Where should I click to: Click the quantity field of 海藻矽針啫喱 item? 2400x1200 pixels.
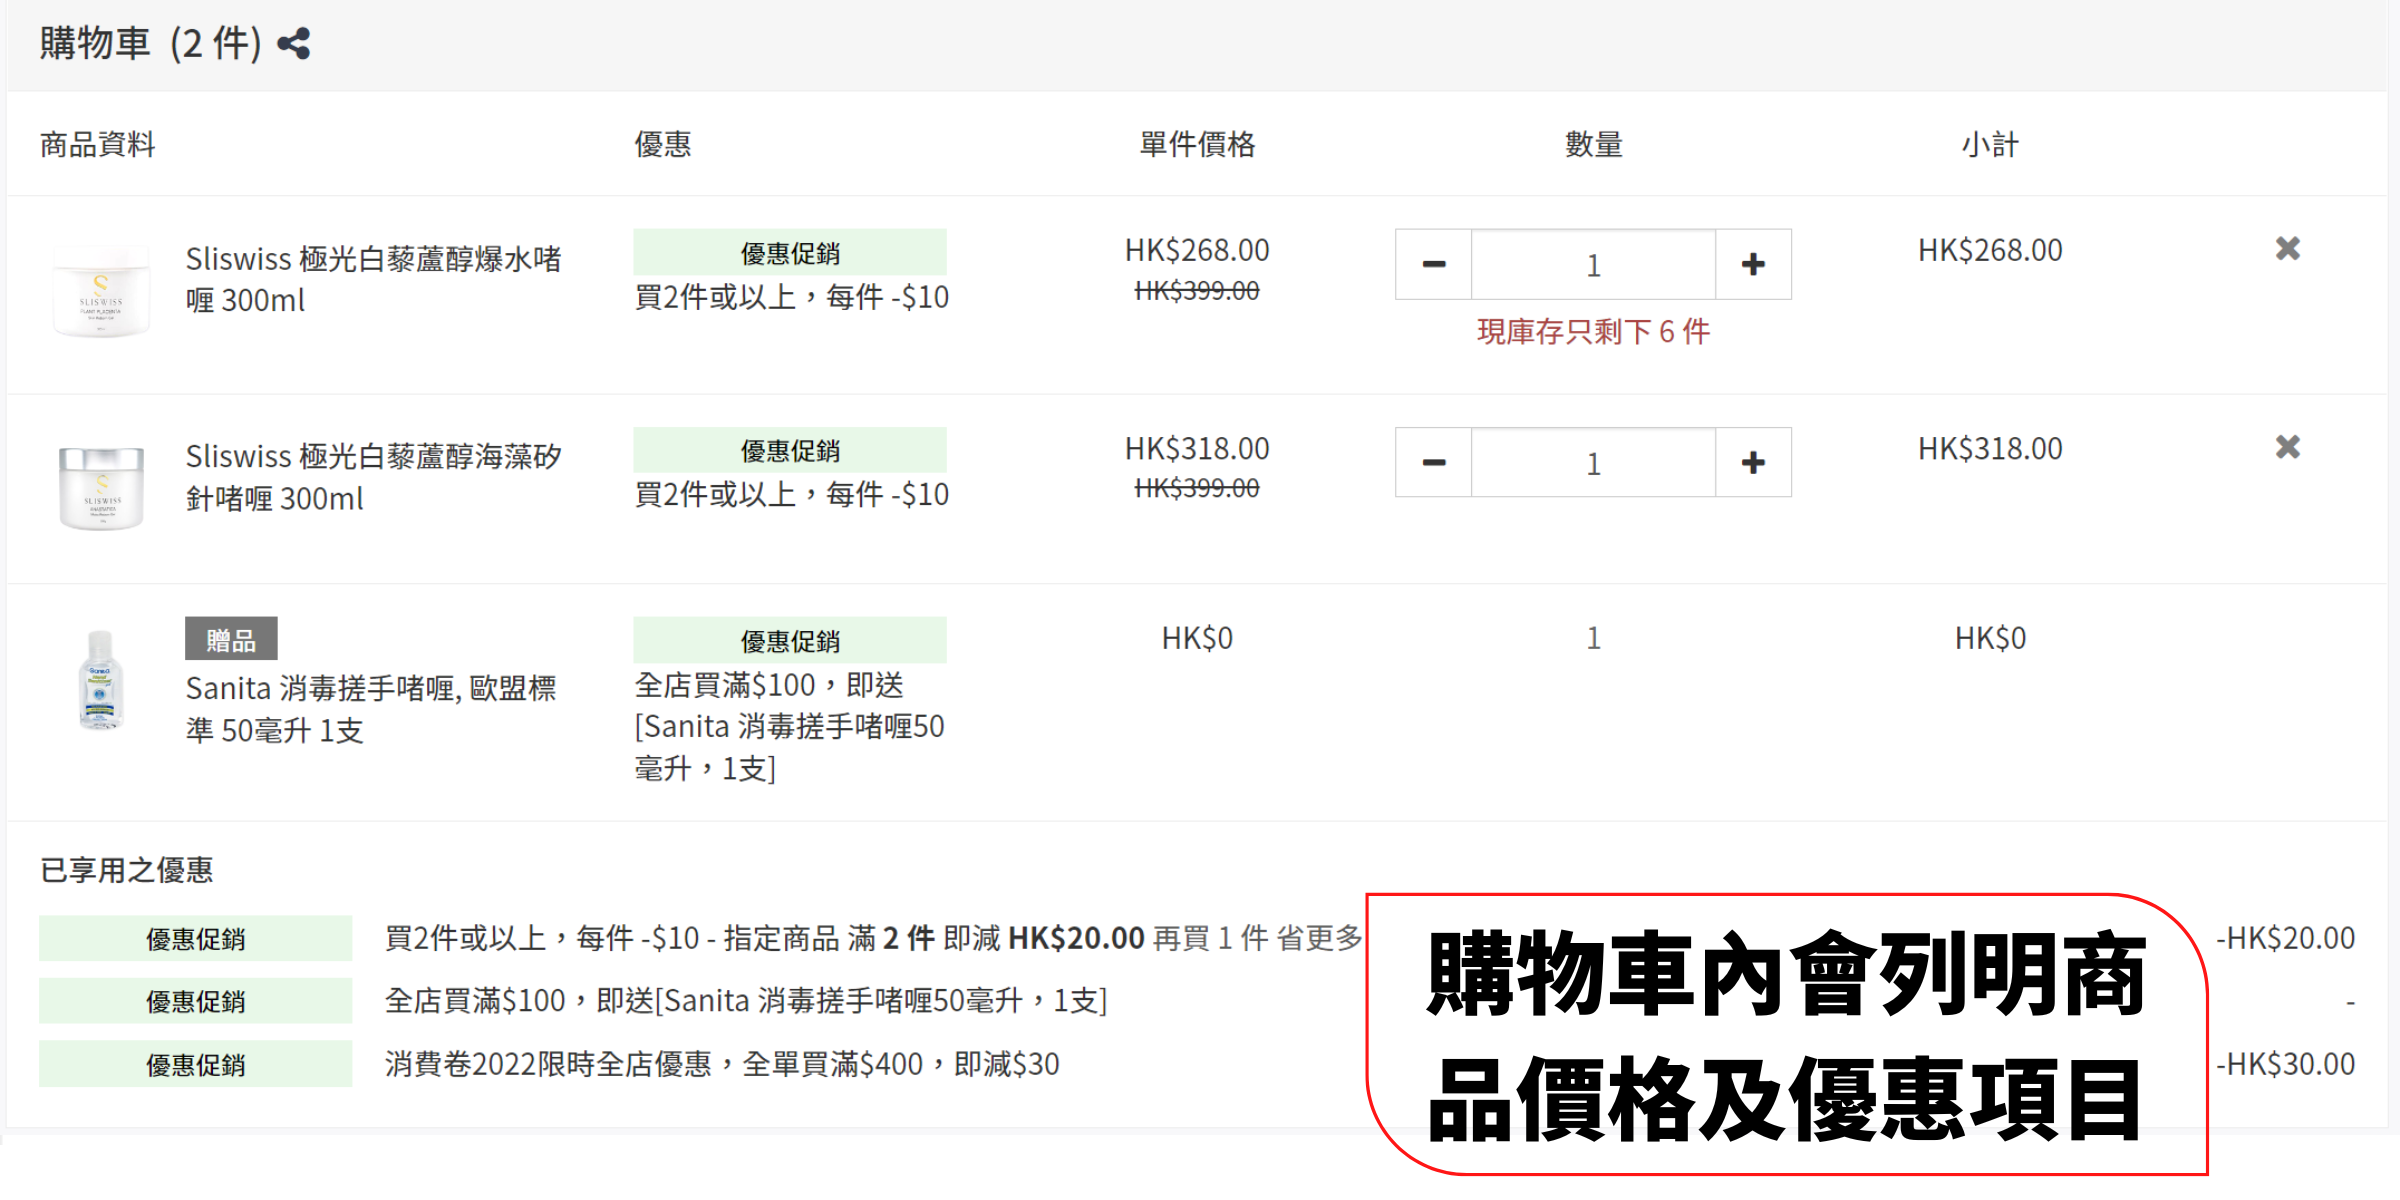pos(1593,463)
